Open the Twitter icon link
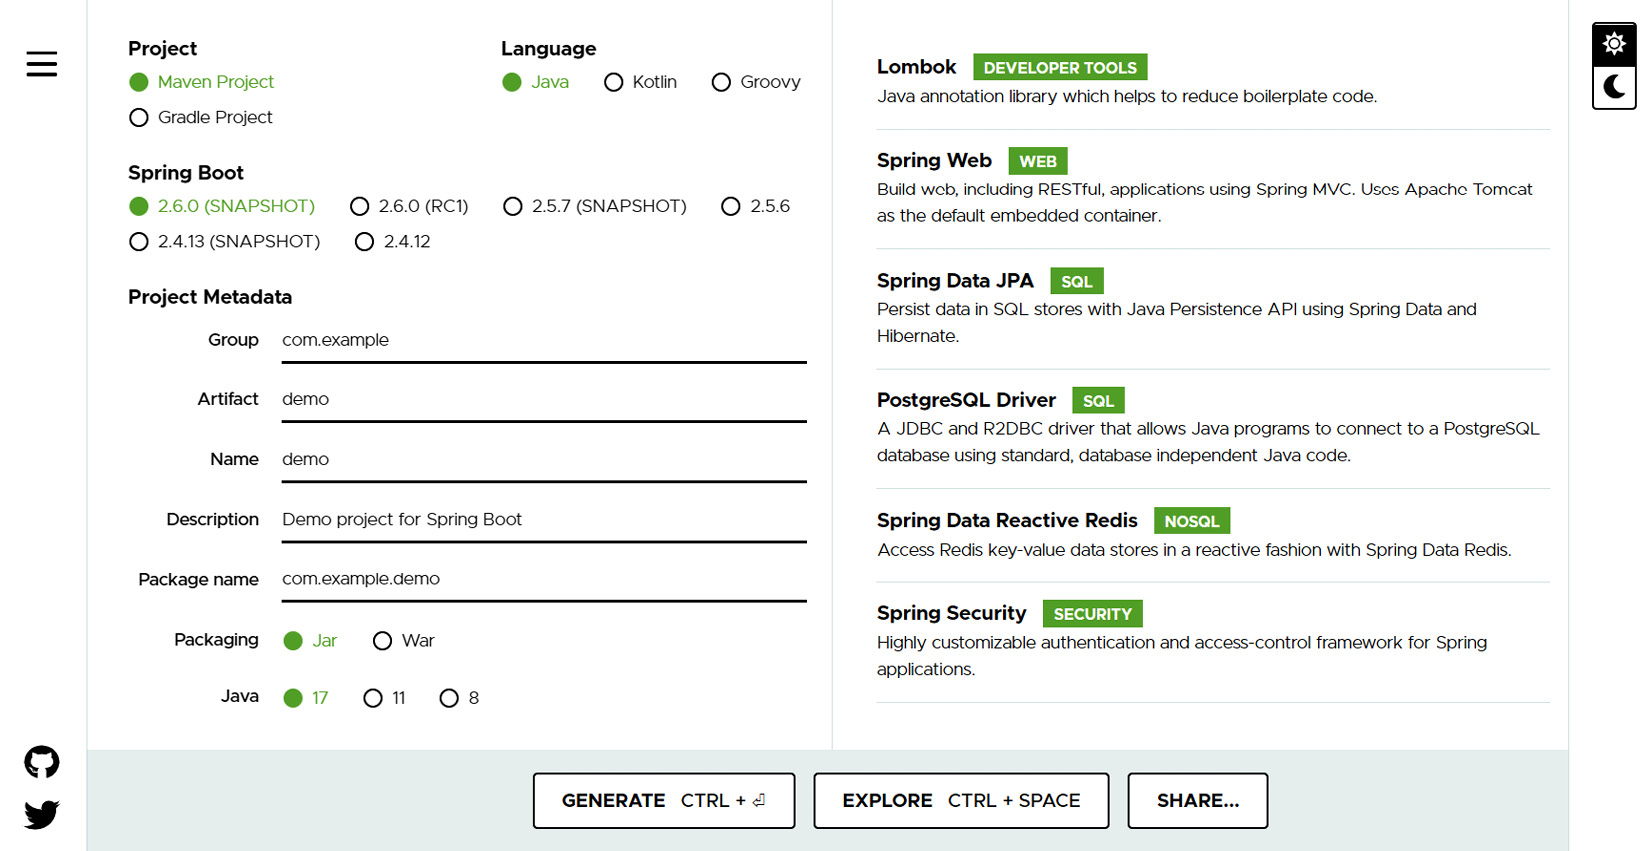Viewport: 1650px width, 851px height. [x=42, y=814]
